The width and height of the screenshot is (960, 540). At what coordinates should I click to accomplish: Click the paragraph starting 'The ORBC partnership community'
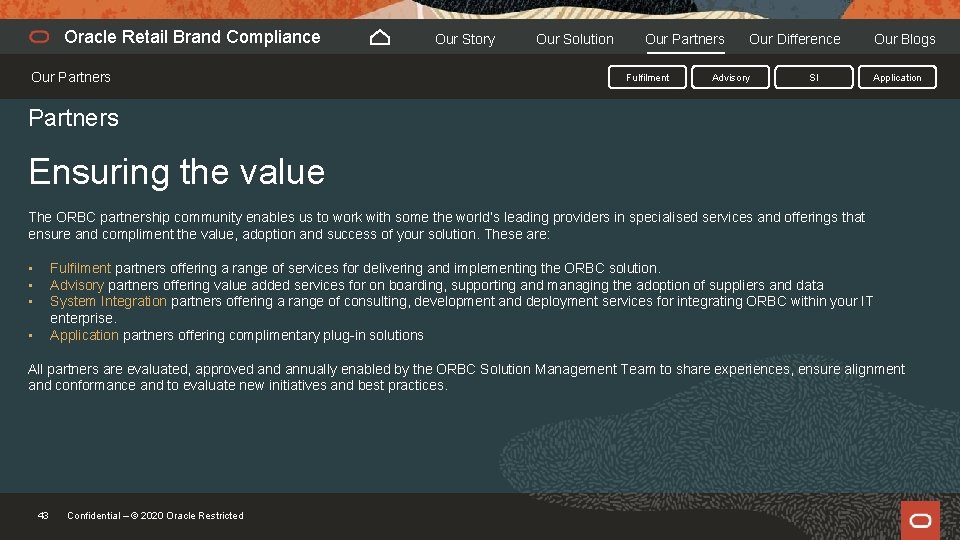(446, 225)
